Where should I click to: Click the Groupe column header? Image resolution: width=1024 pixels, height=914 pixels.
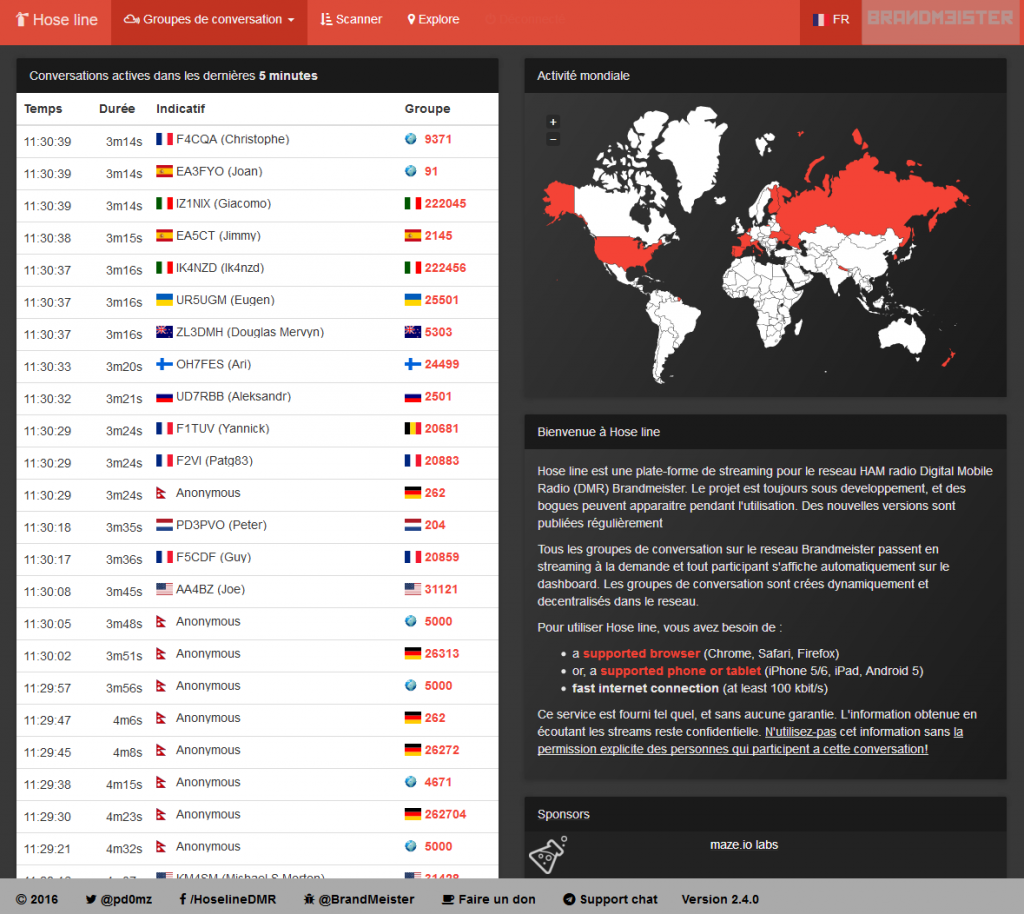427,108
